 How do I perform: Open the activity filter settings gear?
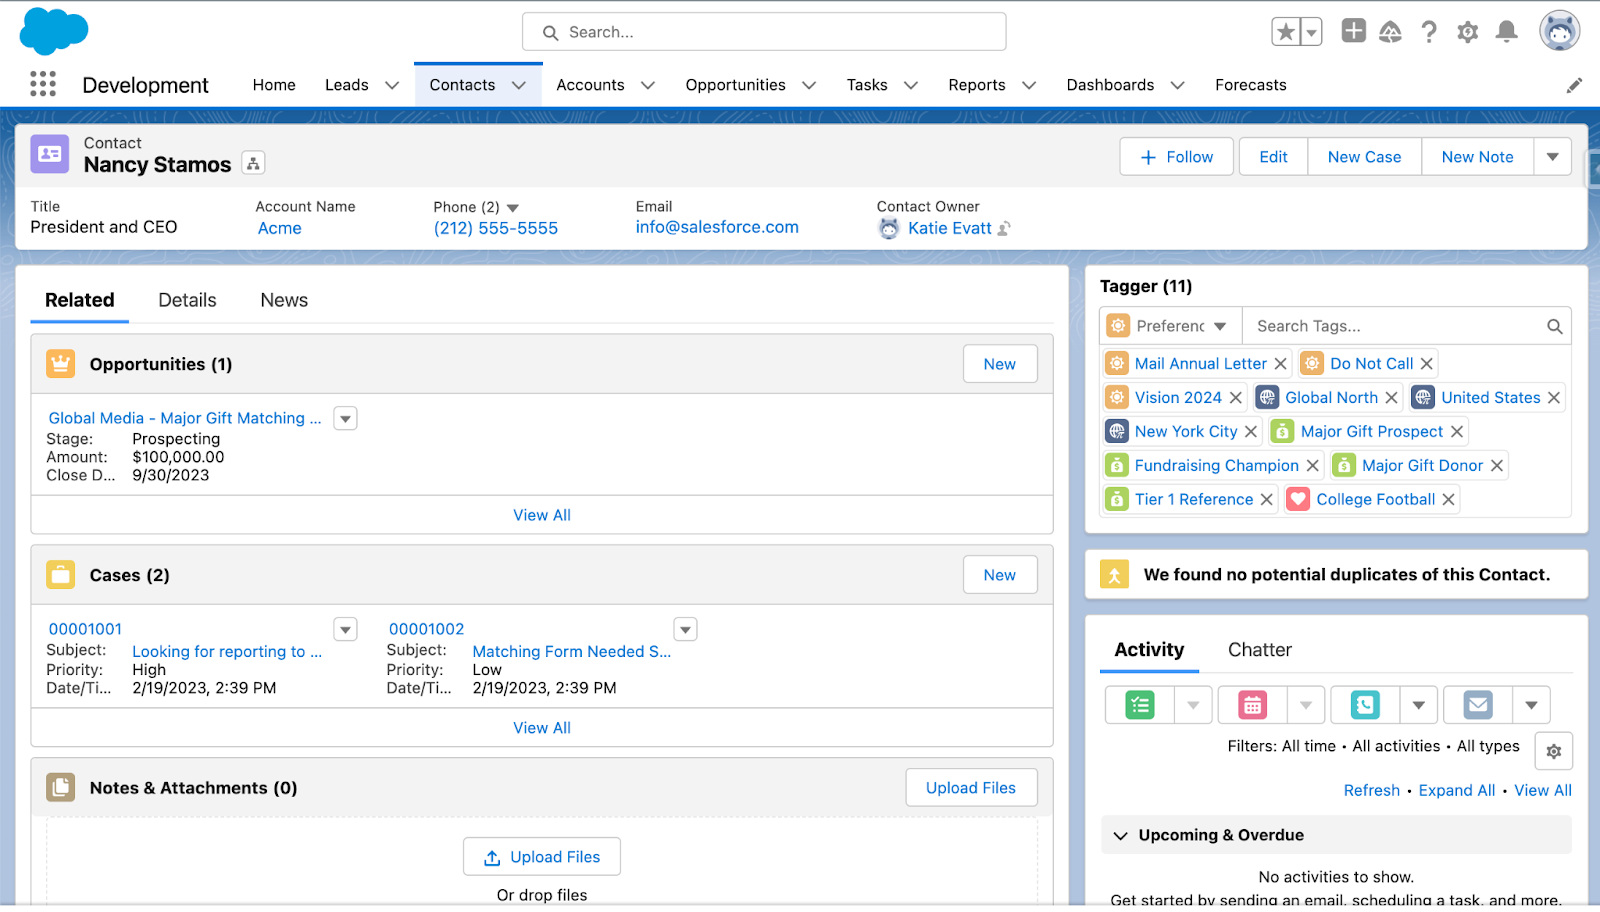[1553, 751]
